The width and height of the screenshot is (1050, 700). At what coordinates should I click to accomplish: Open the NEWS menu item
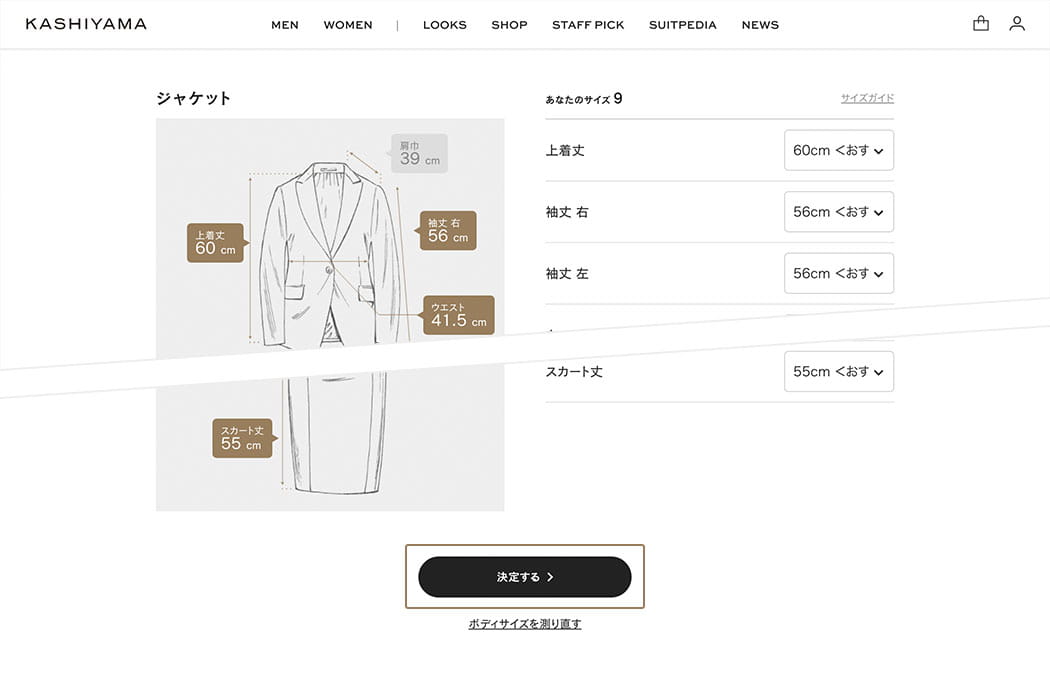[760, 25]
